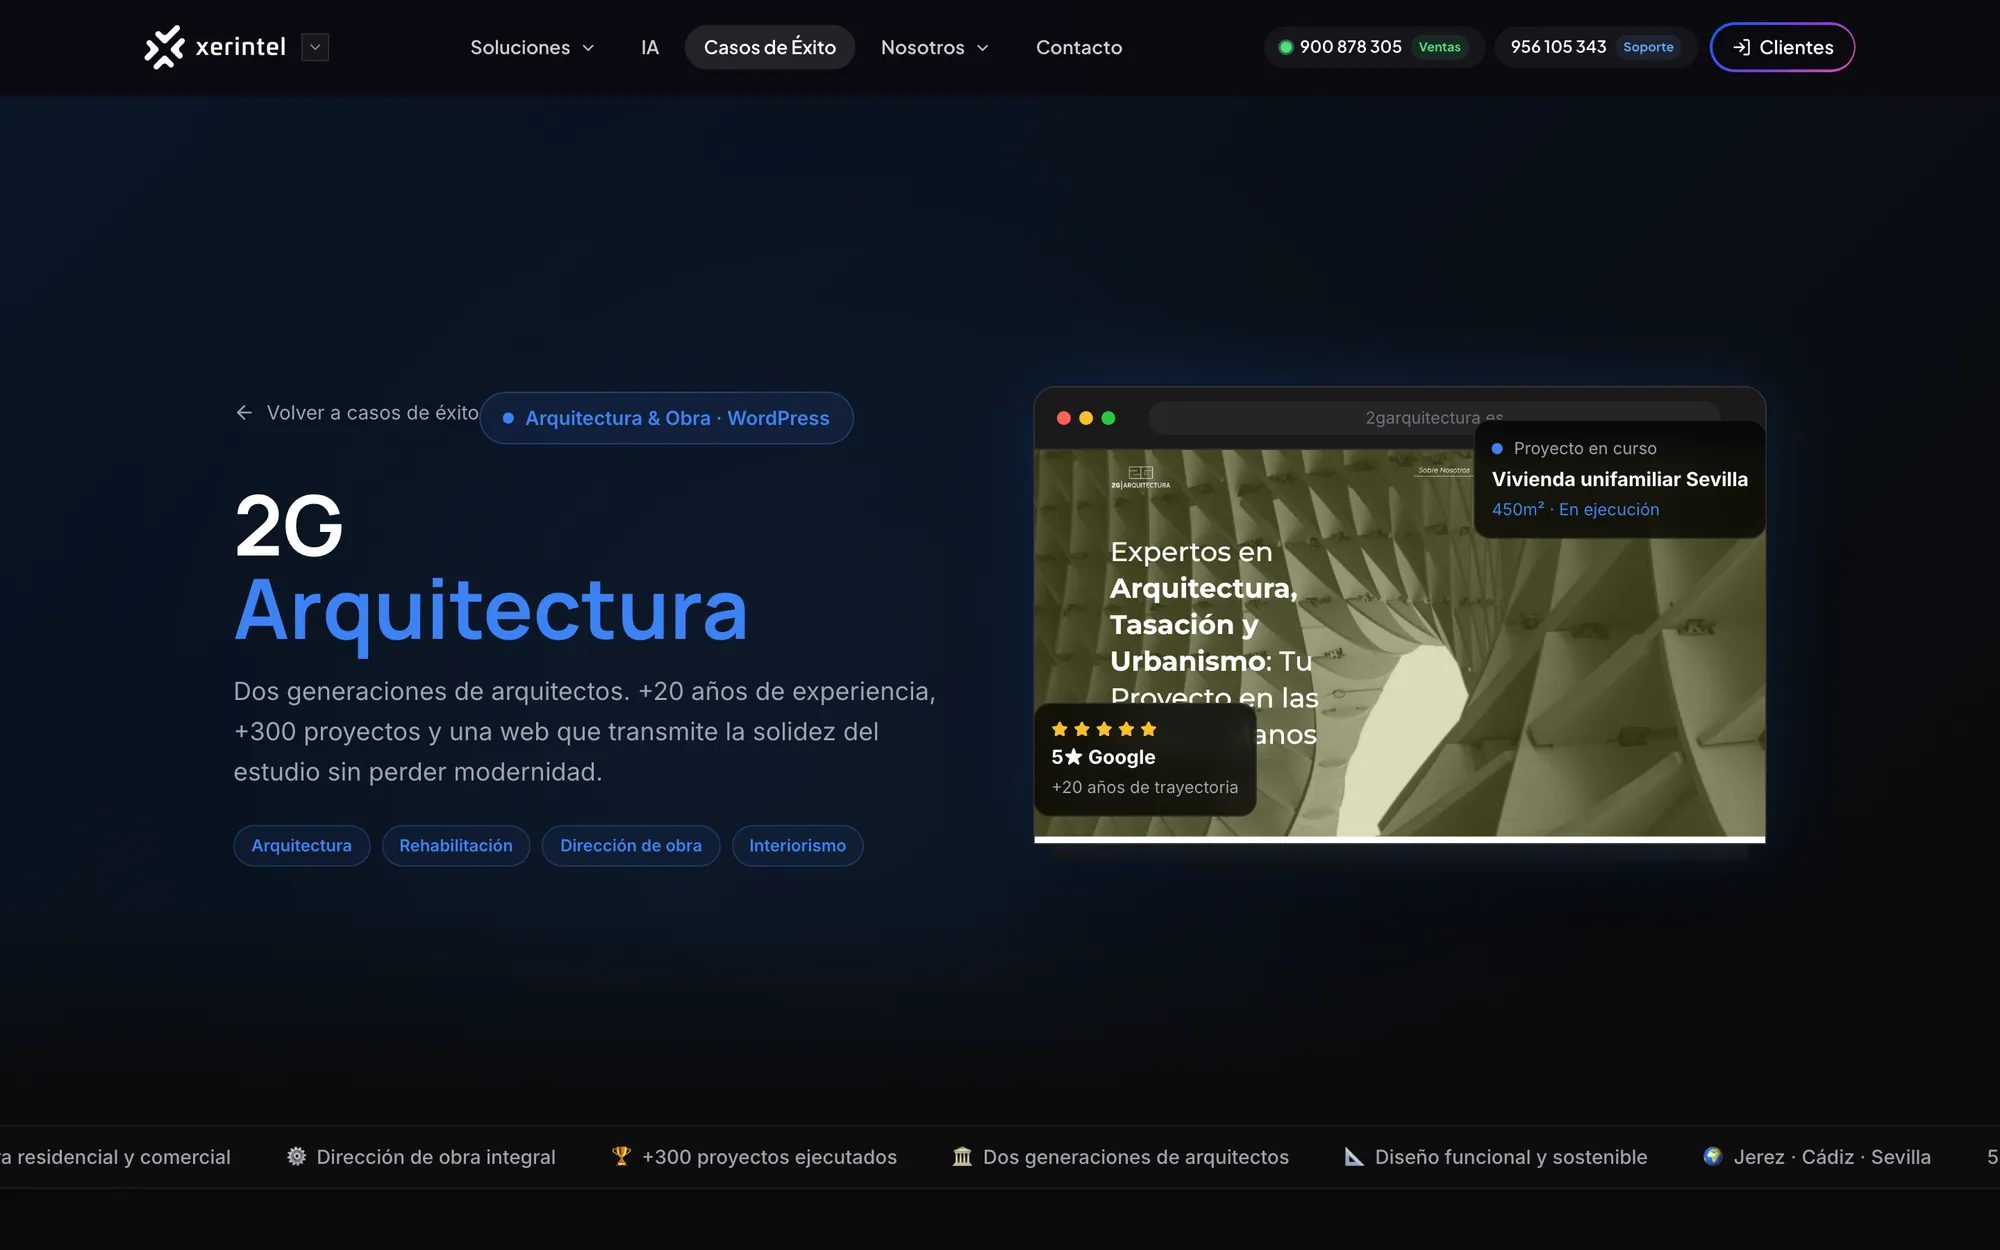Image resolution: width=2000 pixels, height=1250 pixels.
Task: Click the set-square icon by Diseño funcional
Action: click(x=1354, y=1156)
